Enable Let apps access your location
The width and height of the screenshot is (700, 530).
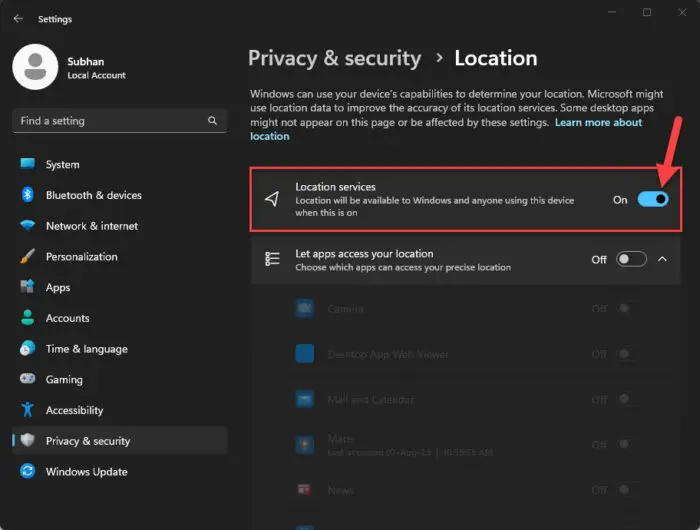pyautogui.click(x=631, y=259)
